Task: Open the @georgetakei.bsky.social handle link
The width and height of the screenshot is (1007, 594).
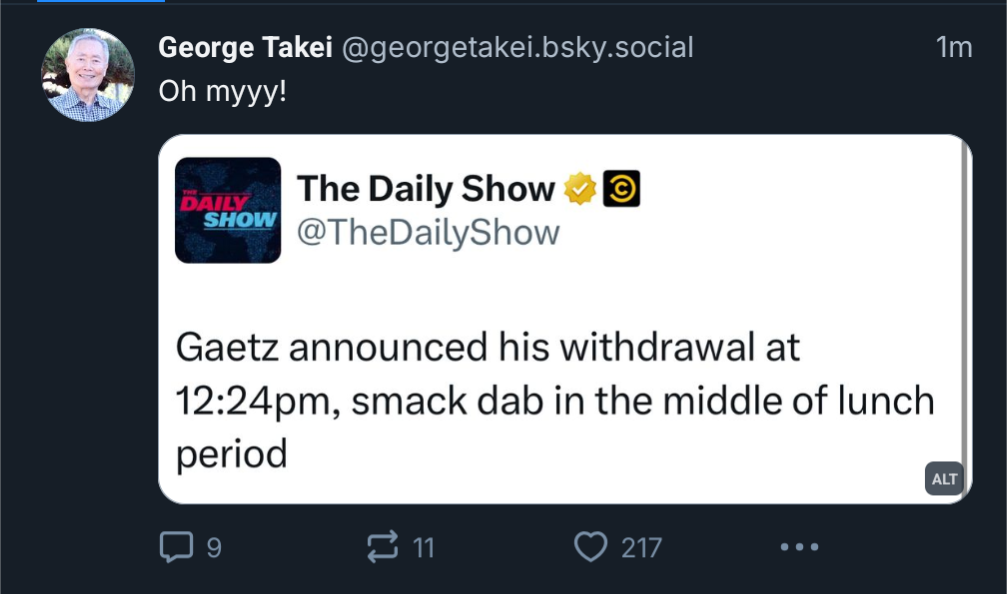Action: pos(518,48)
